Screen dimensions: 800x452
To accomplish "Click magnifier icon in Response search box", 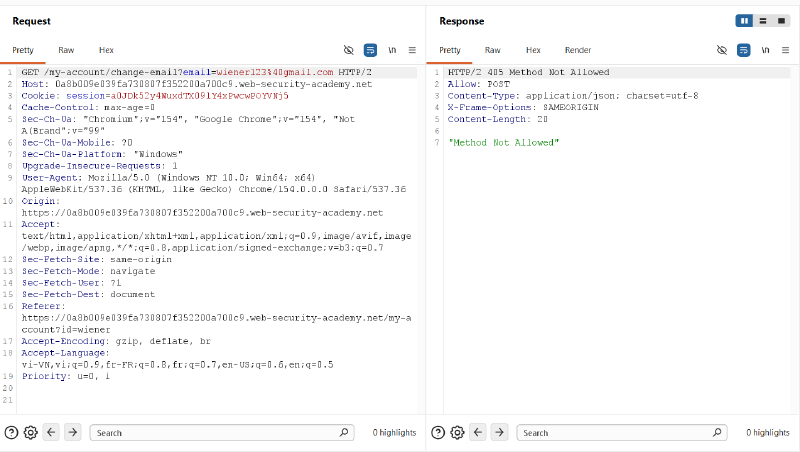I will click(717, 432).
